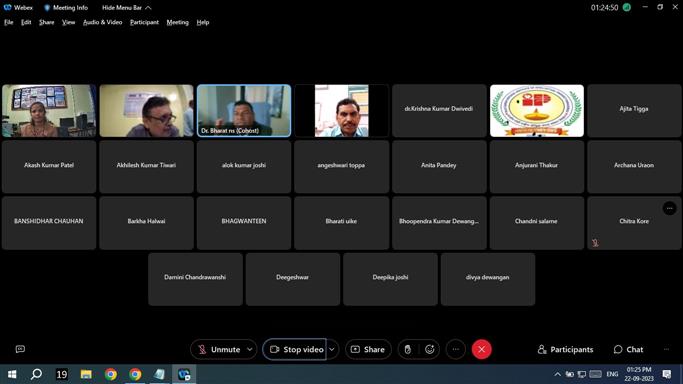This screenshot has width=683, height=384.
Task: Open the Meeting menu
Action: tap(178, 22)
